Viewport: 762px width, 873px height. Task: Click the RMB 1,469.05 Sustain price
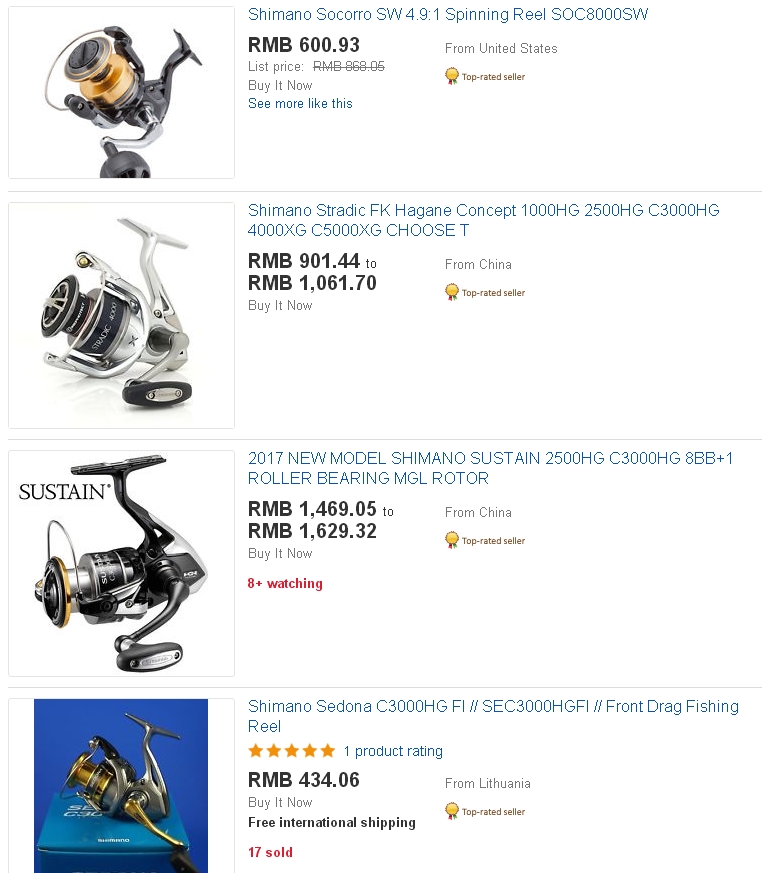pos(312,508)
